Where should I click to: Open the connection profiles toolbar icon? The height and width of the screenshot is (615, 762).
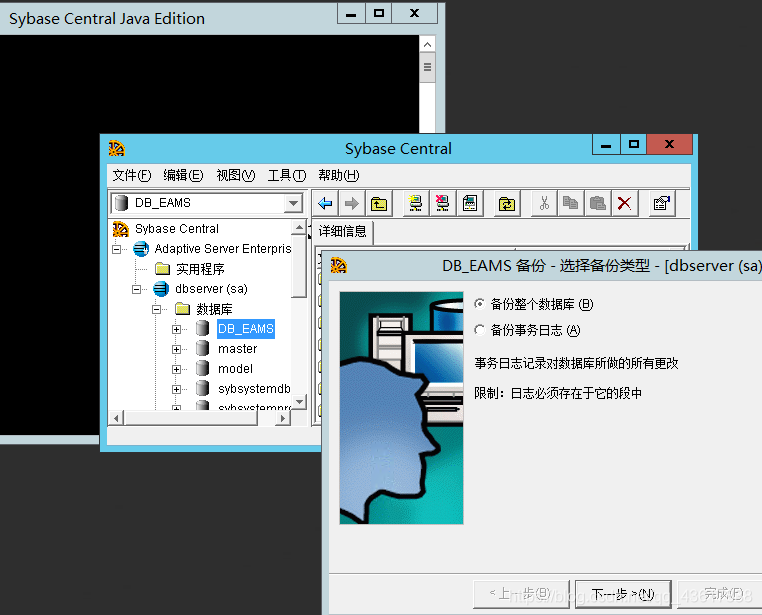click(x=470, y=203)
